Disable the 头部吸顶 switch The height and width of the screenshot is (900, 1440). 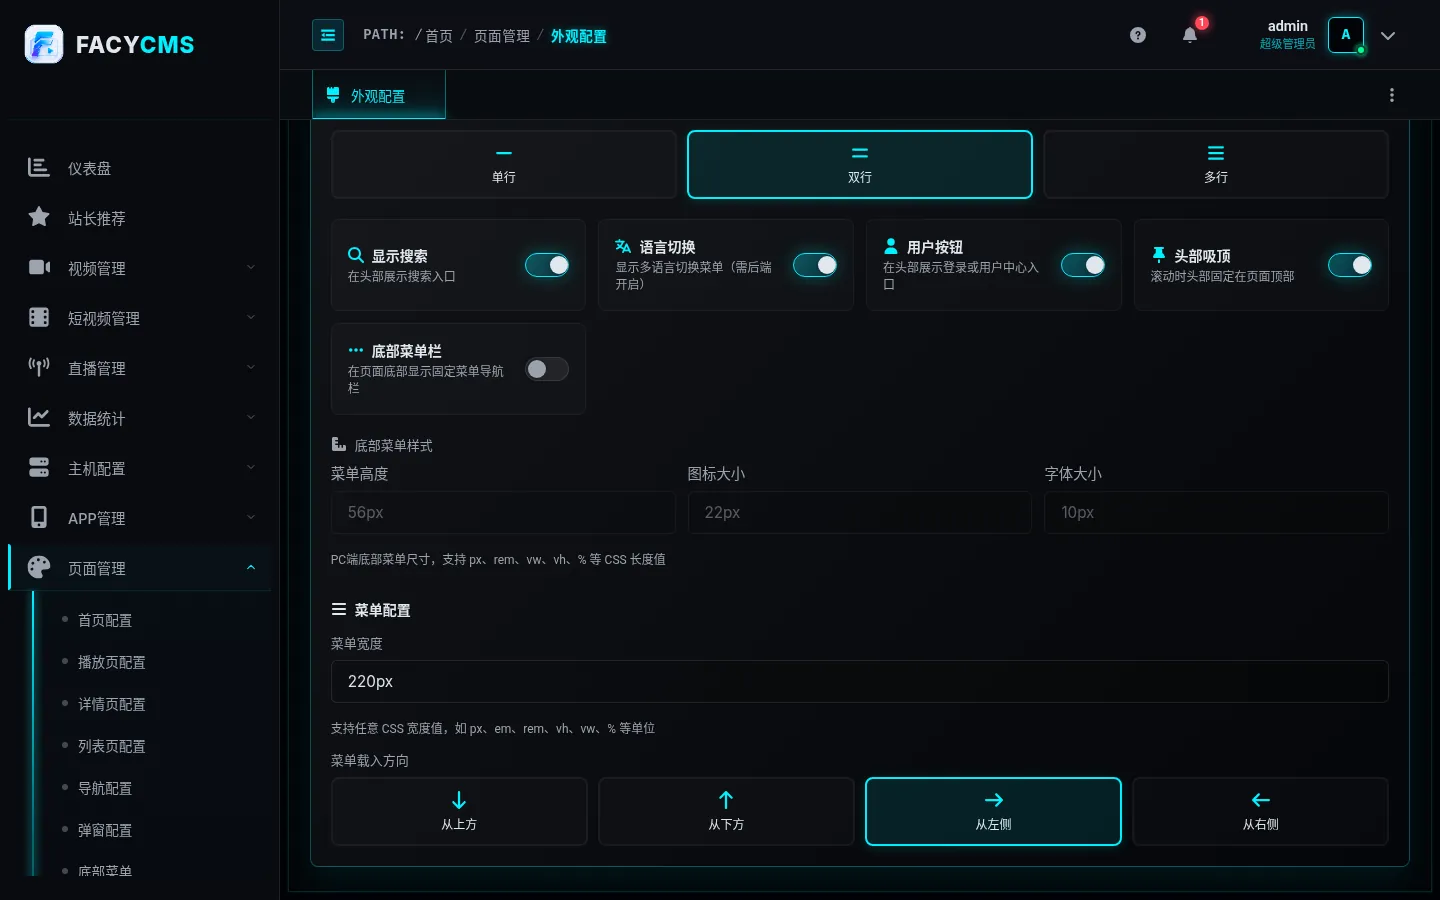pyautogui.click(x=1350, y=265)
